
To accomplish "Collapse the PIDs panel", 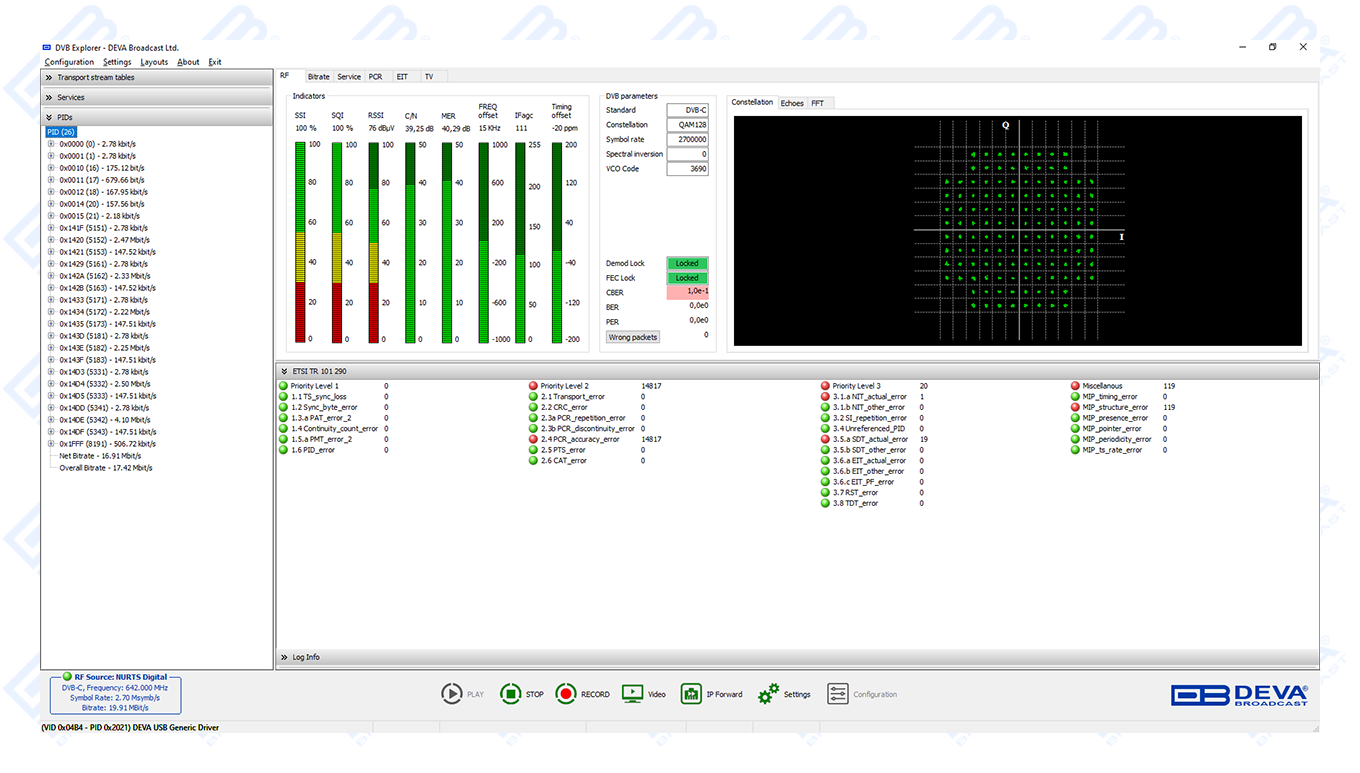I will (x=48, y=118).
